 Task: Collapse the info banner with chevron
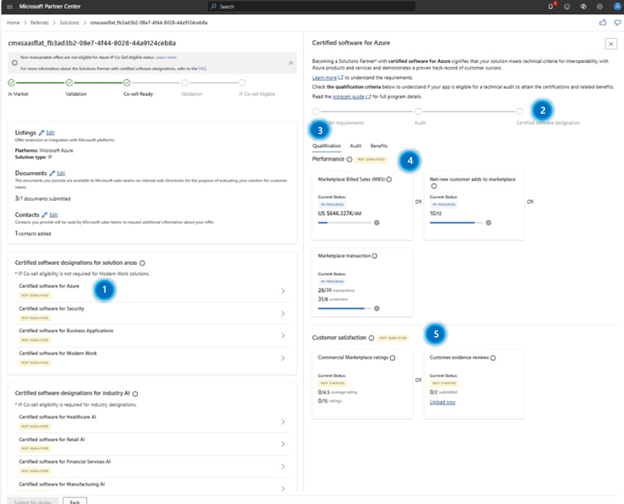(x=291, y=63)
